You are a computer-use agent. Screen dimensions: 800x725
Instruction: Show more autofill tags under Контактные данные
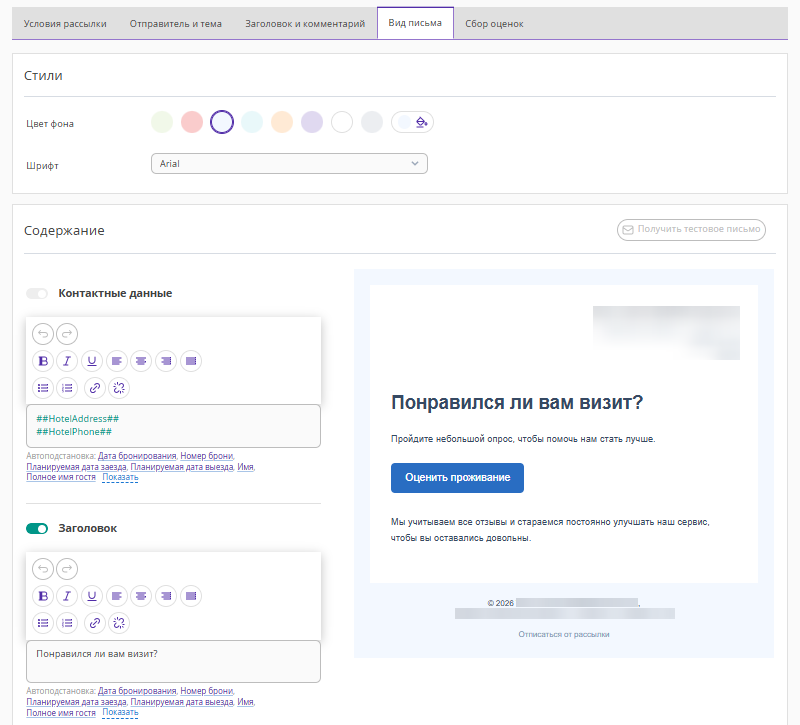[120, 478]
